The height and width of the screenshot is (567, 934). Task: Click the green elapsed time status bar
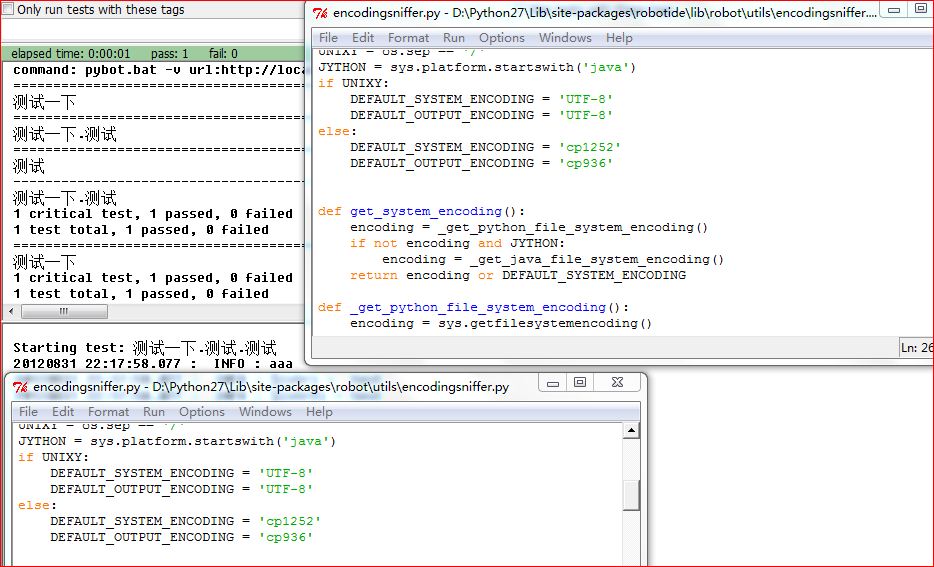point(150,54)
